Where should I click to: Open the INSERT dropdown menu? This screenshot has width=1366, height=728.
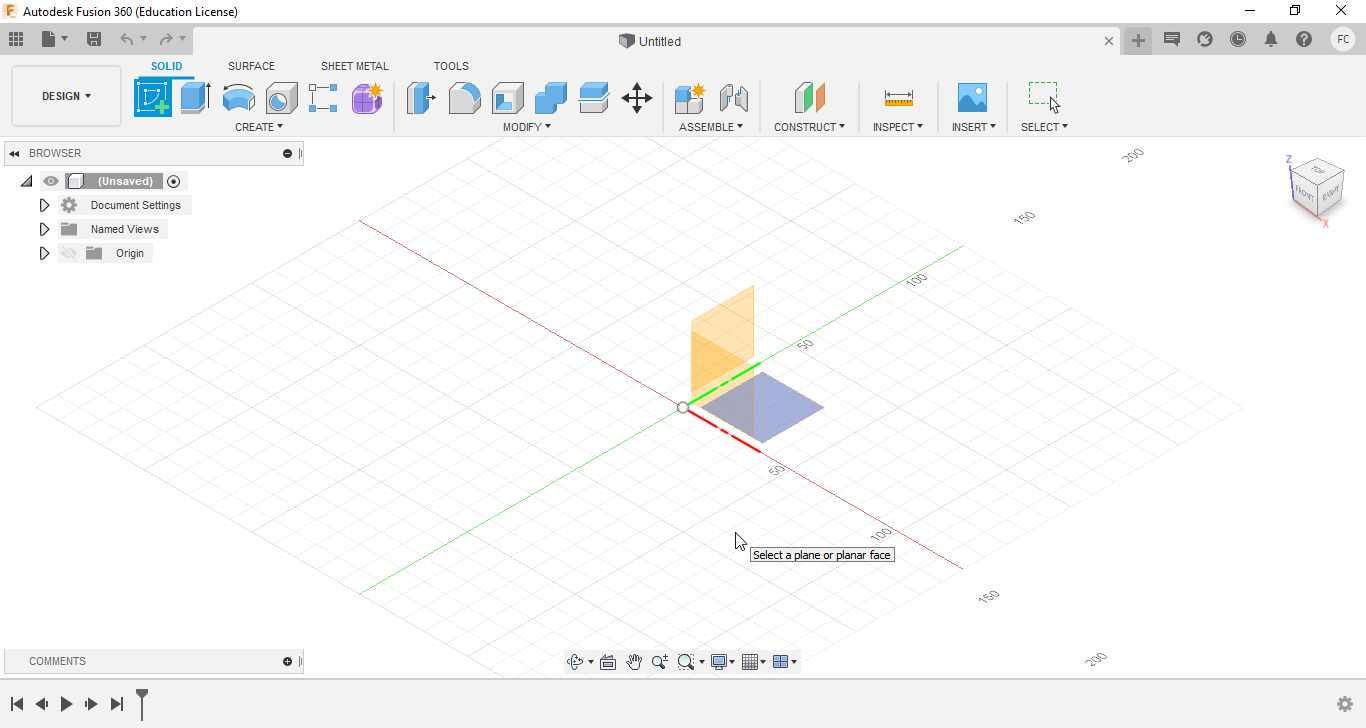pyautogui.click(x=974, y=127)
